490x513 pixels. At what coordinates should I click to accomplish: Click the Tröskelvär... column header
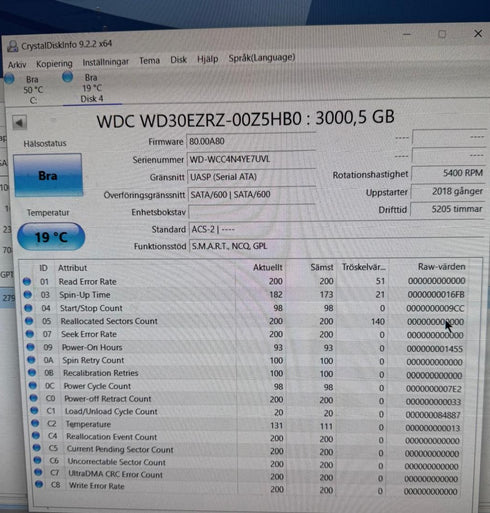coord(363,267)
